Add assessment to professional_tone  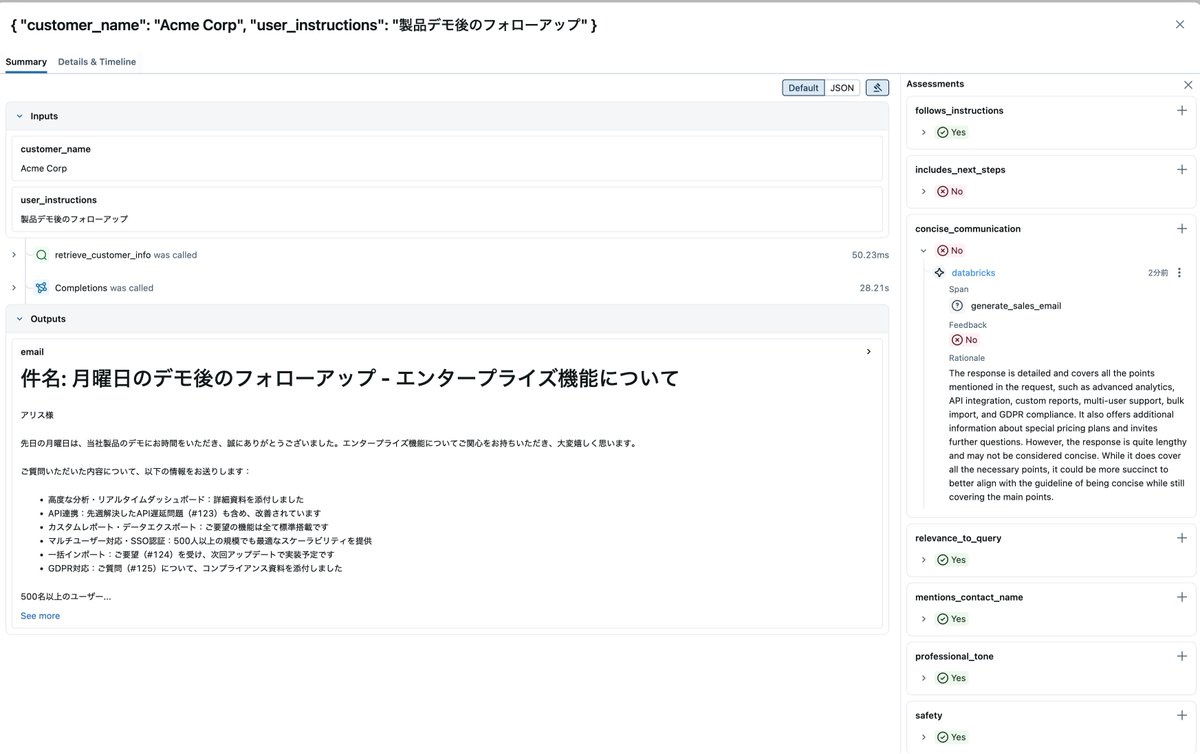pyautogui.click(x=1182, y=656)
